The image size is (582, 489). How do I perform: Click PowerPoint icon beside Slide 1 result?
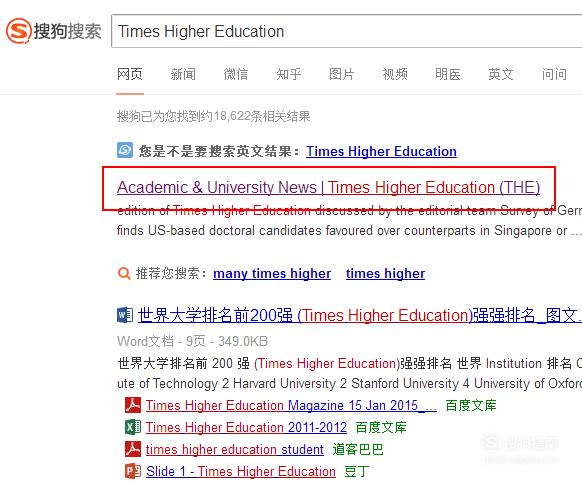coord(133,471)
